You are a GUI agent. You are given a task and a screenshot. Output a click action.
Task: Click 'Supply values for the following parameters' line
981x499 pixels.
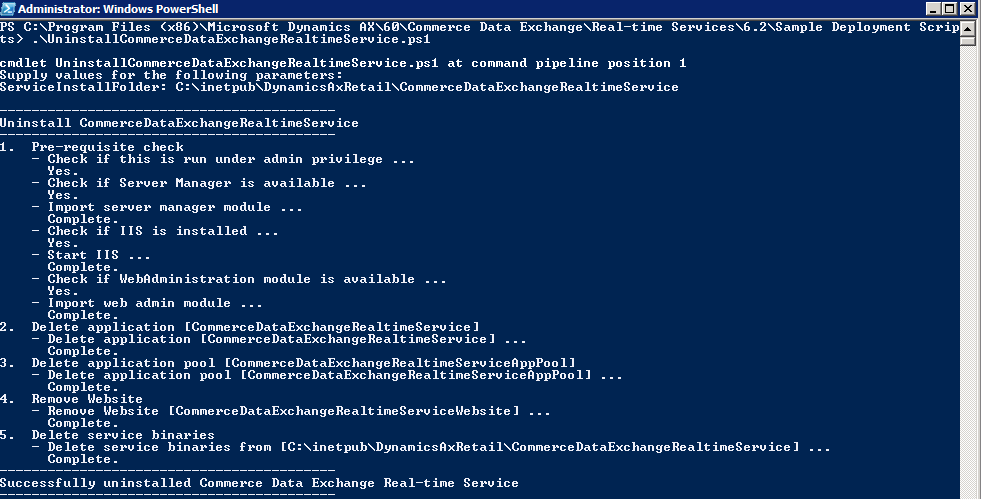pyautogui.click(x=171, y=75)
